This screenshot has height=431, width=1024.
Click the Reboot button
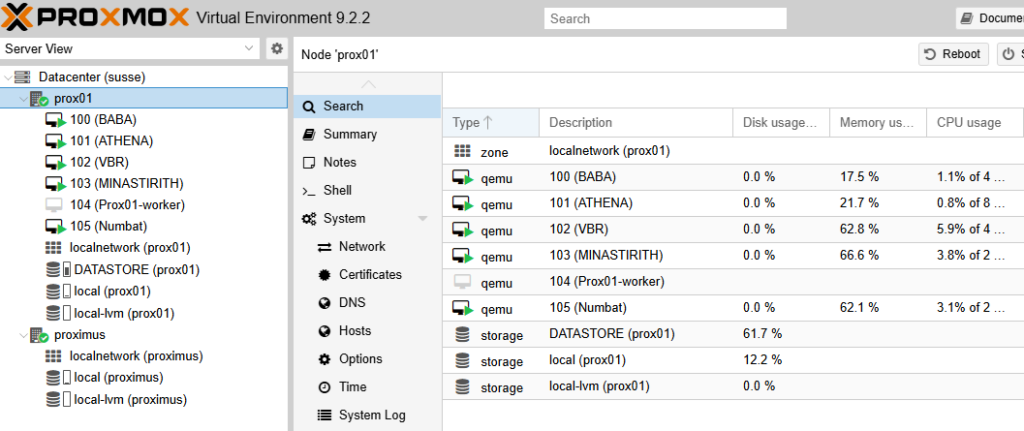tap(953, 54)
